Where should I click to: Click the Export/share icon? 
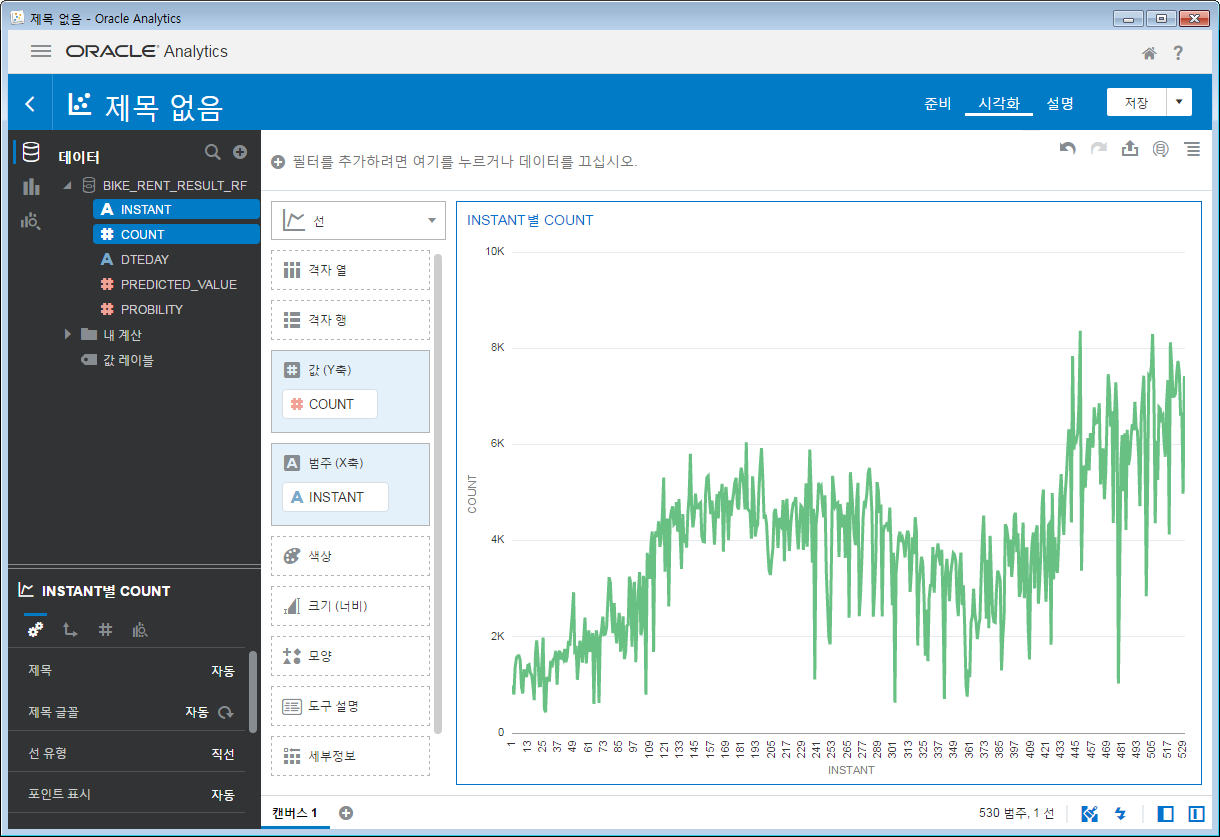[1130, 148]
